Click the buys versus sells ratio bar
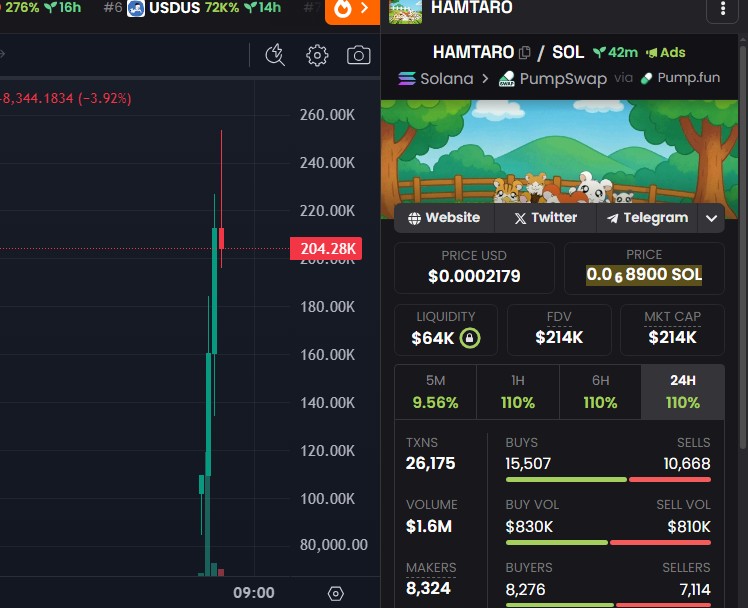This screenshot has width=748, height=608. 608,479
